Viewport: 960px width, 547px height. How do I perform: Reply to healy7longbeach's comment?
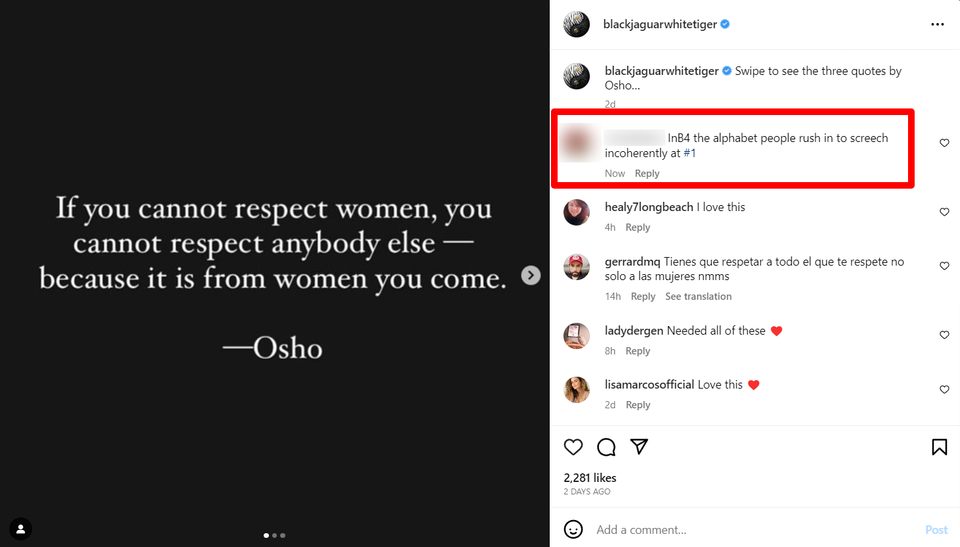pos(637,227)
